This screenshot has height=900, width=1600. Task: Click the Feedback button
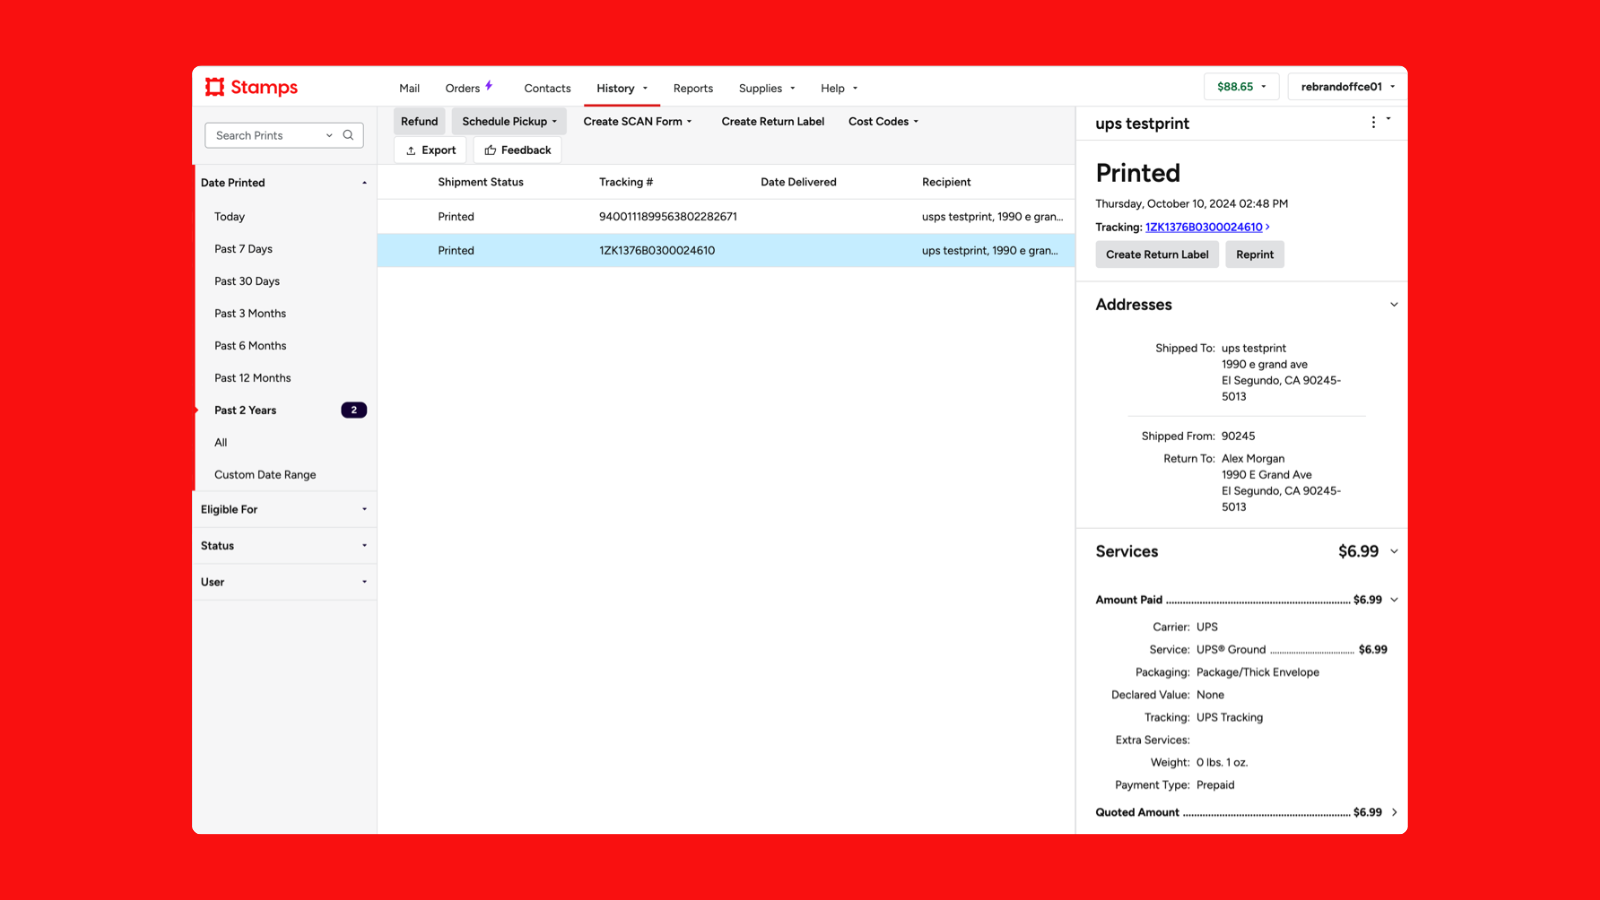(517, 150)
